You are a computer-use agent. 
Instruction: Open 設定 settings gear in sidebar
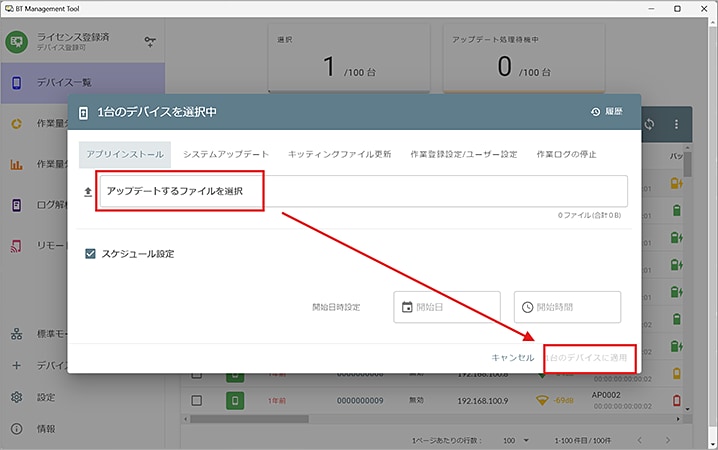(17, 397)
